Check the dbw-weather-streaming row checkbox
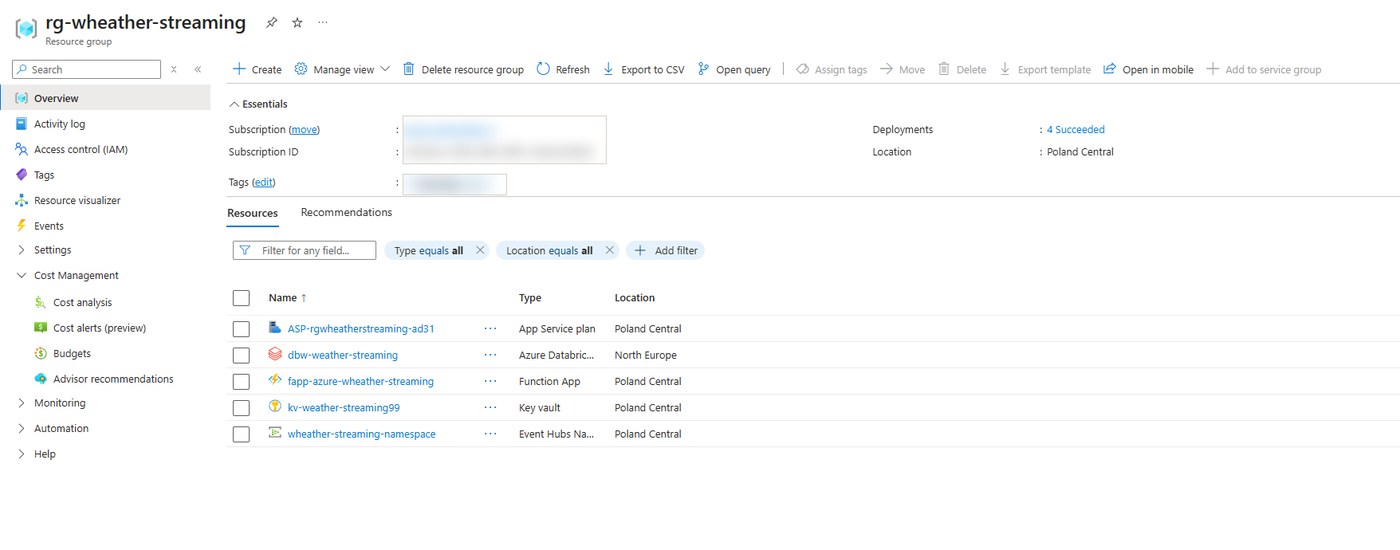 pos(241,355)
